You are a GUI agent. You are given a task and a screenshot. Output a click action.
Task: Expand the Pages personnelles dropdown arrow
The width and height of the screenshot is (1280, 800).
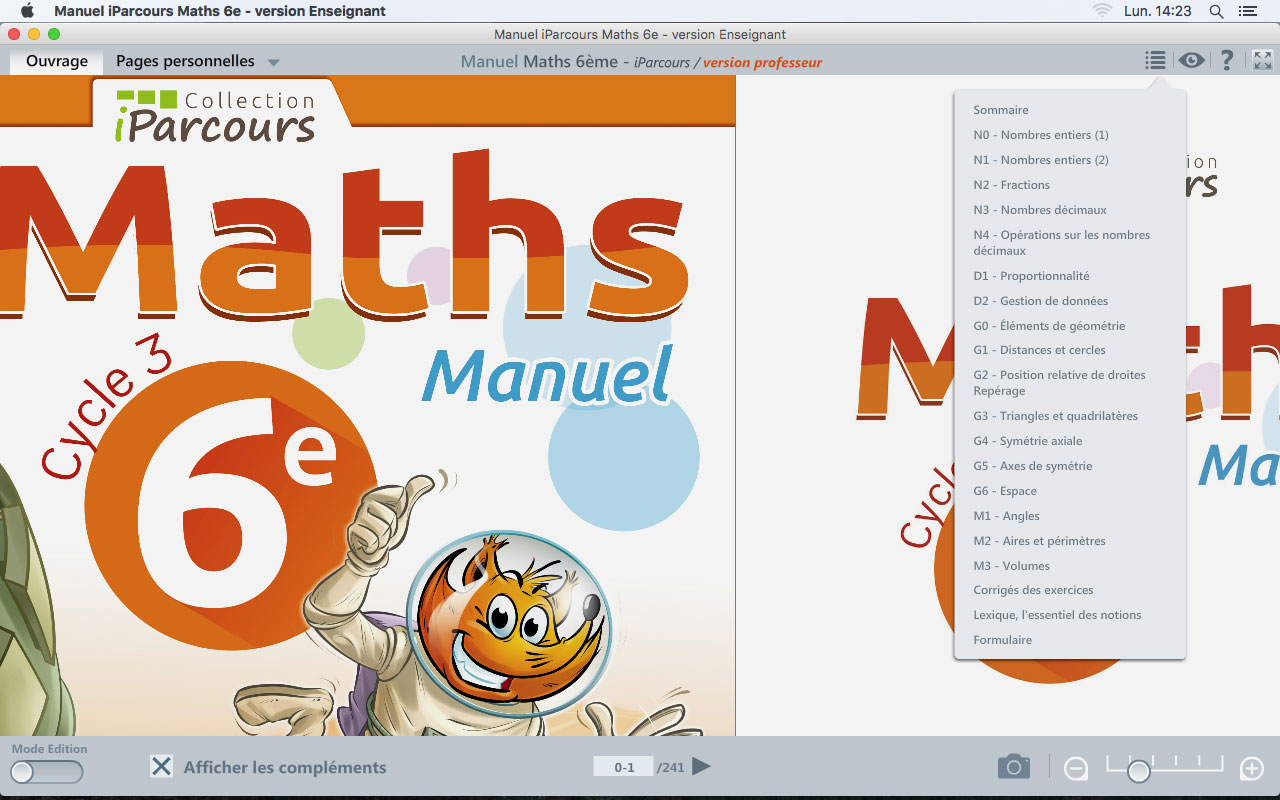click(x=273, y=63)
